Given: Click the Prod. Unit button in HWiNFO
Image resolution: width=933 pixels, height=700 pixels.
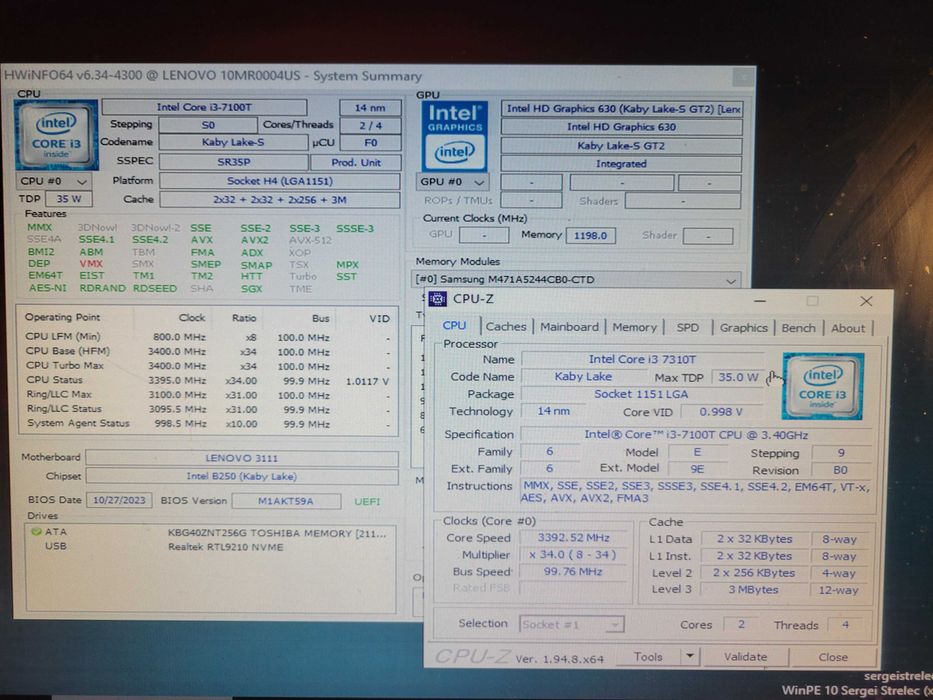Looking at the screenshot, I should [356, 162].
